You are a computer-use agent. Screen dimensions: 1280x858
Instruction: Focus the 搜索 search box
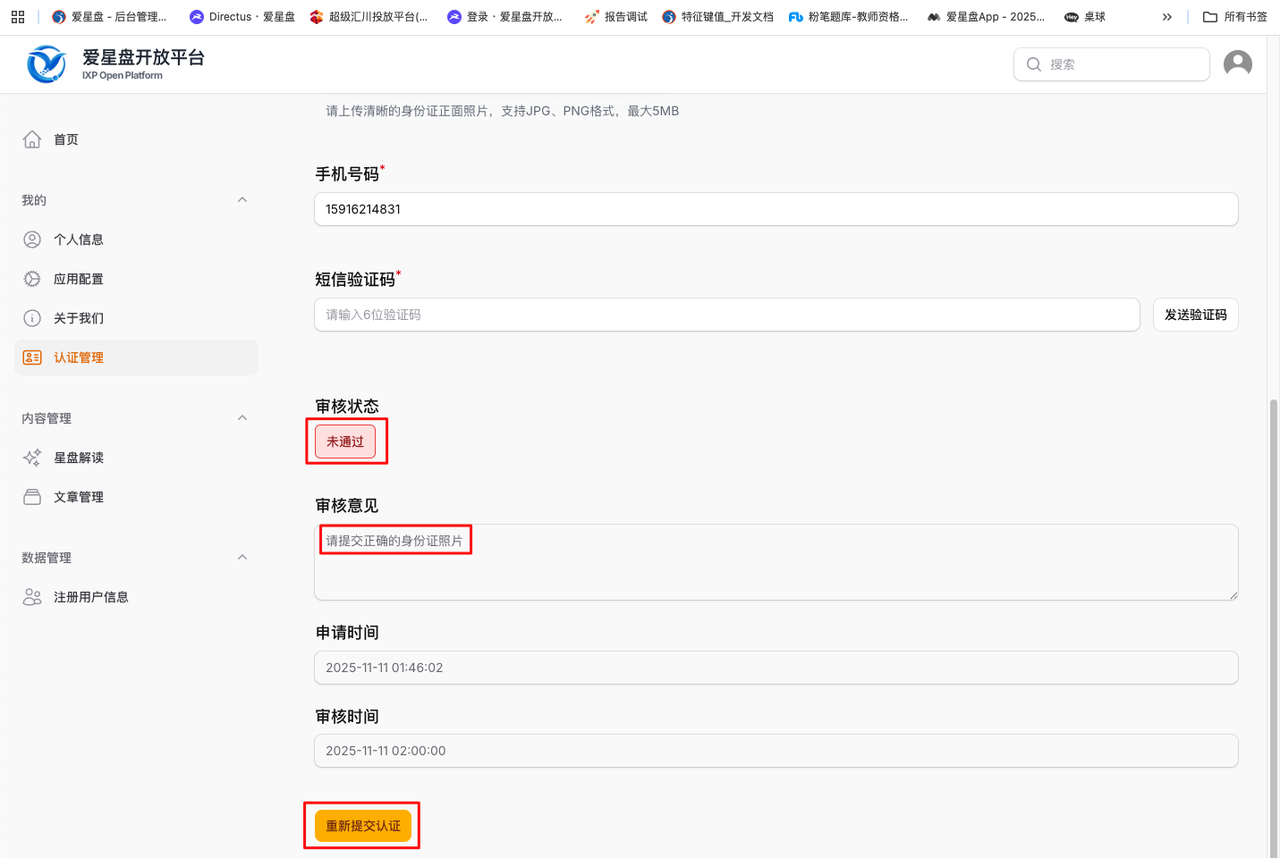click(1120, 64)
